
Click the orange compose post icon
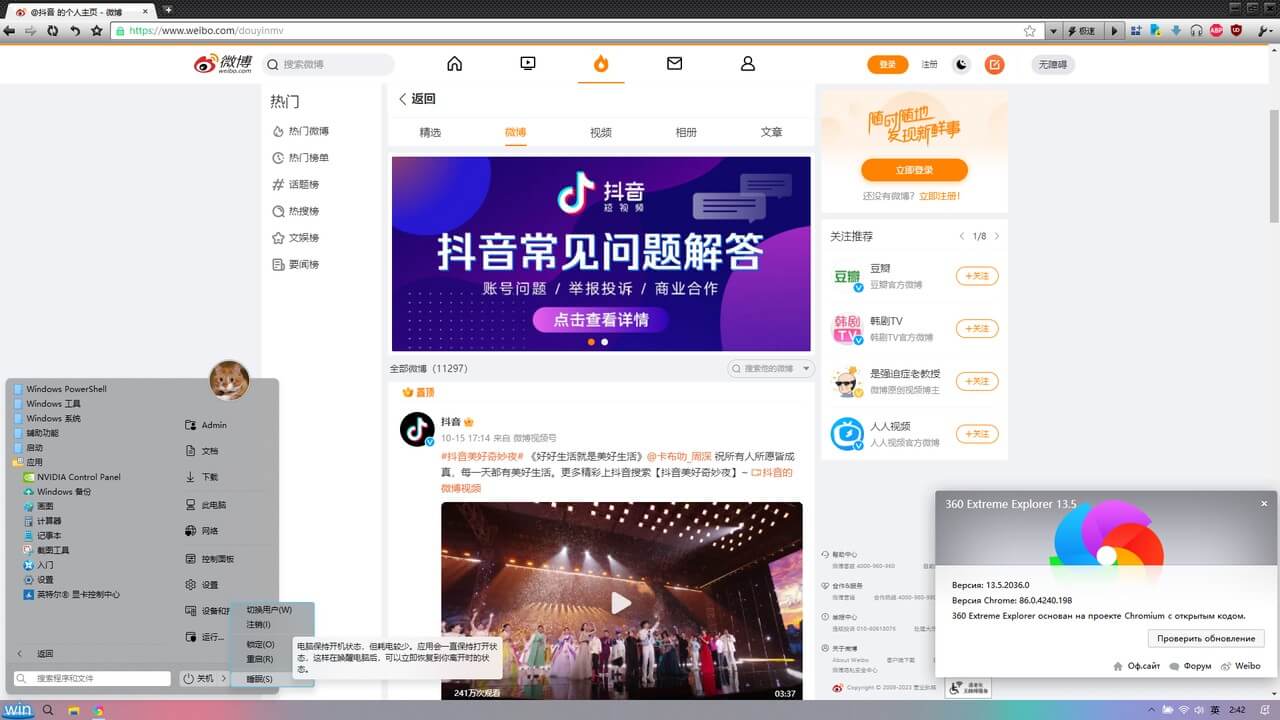pyautogui.click(x=994, y=64)
